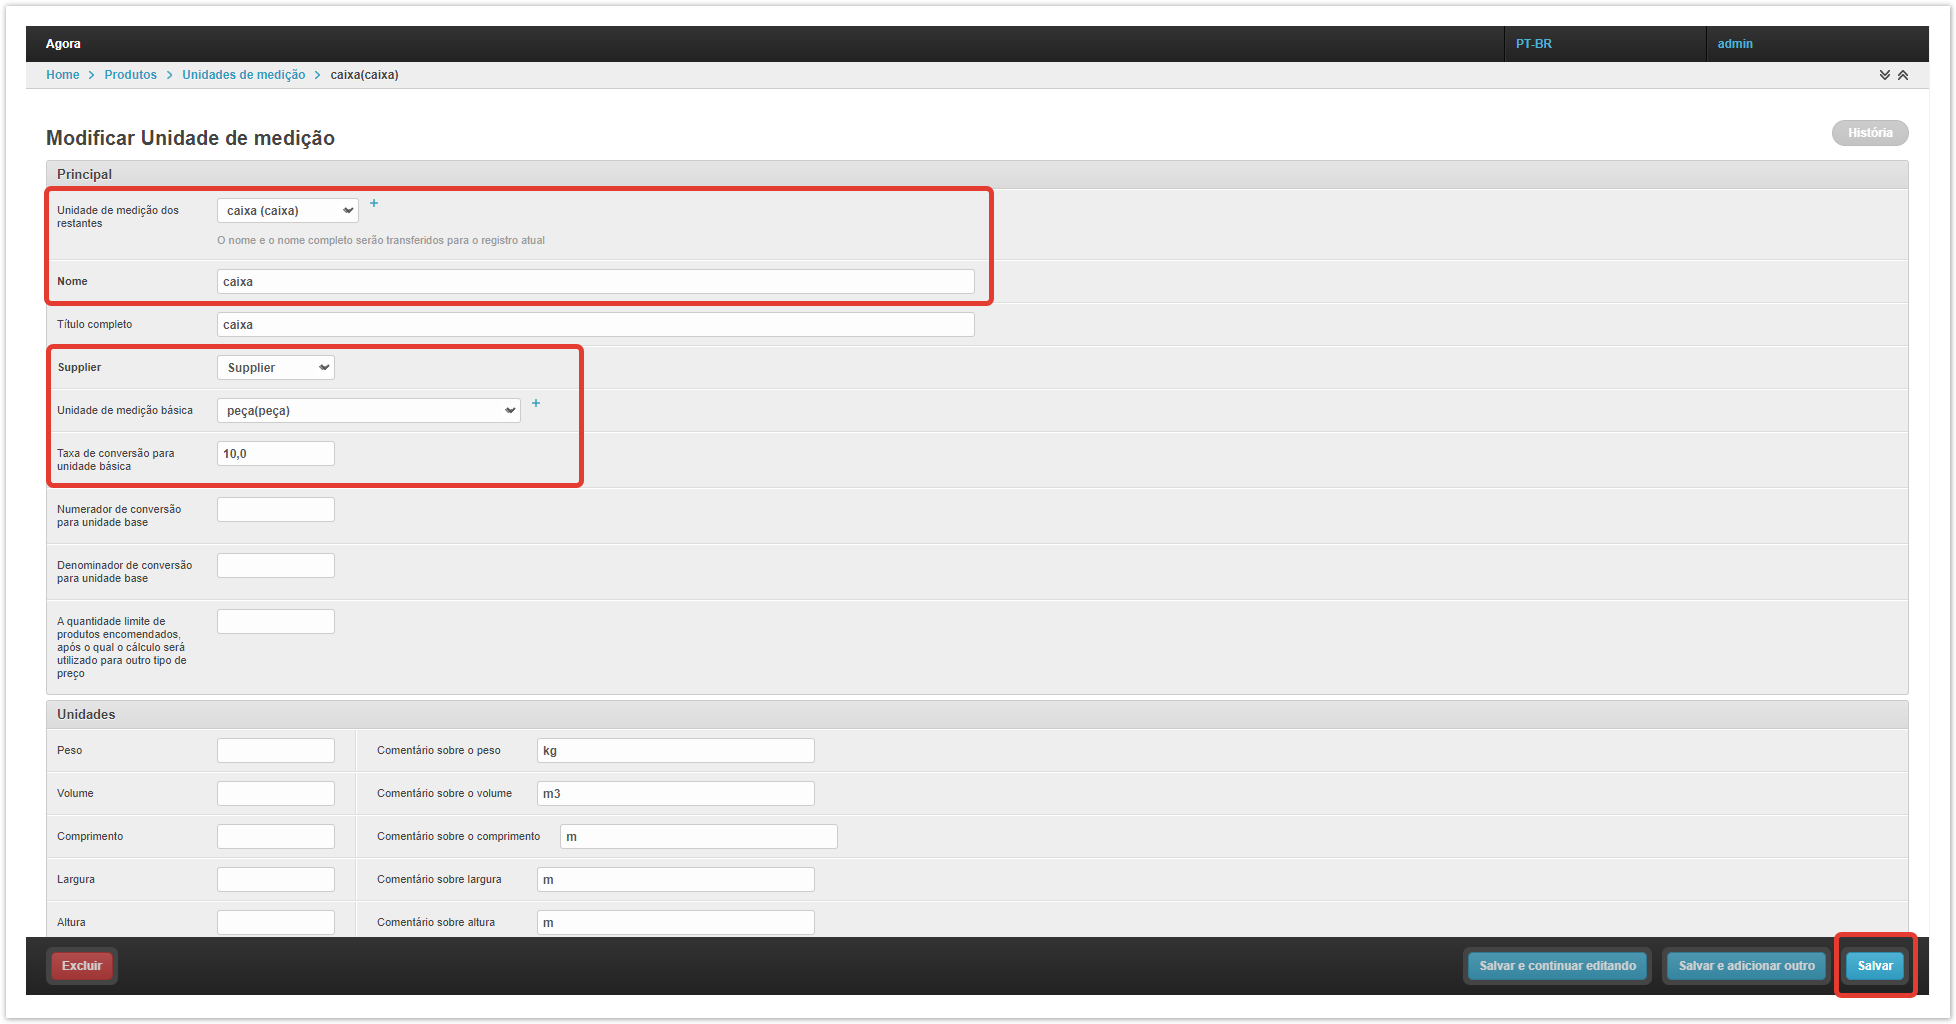1956x1024 pixels.
Task: Open the PT-BR language menu
Action: 1534,44
